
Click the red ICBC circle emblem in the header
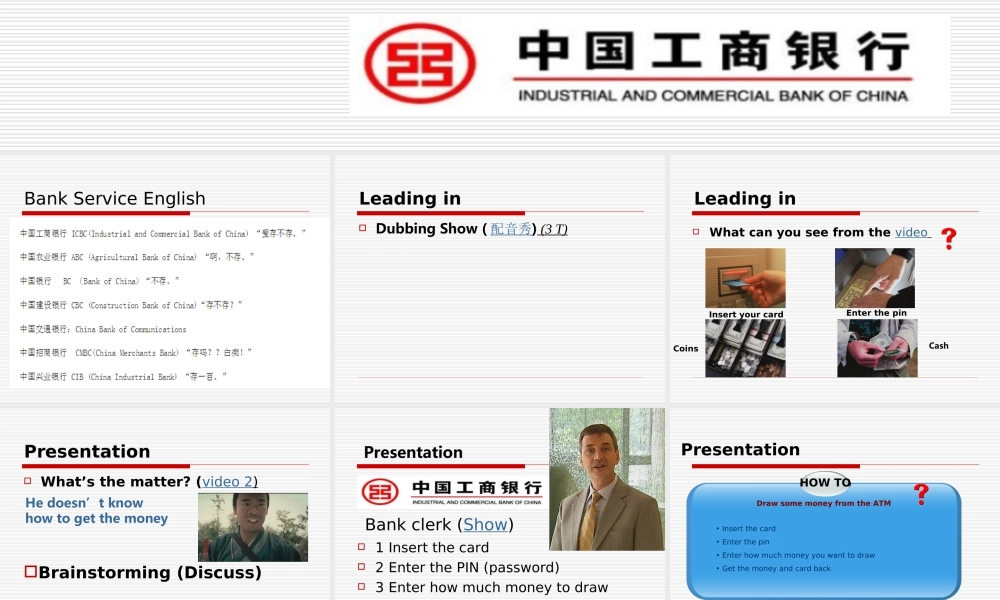point(420,63)
